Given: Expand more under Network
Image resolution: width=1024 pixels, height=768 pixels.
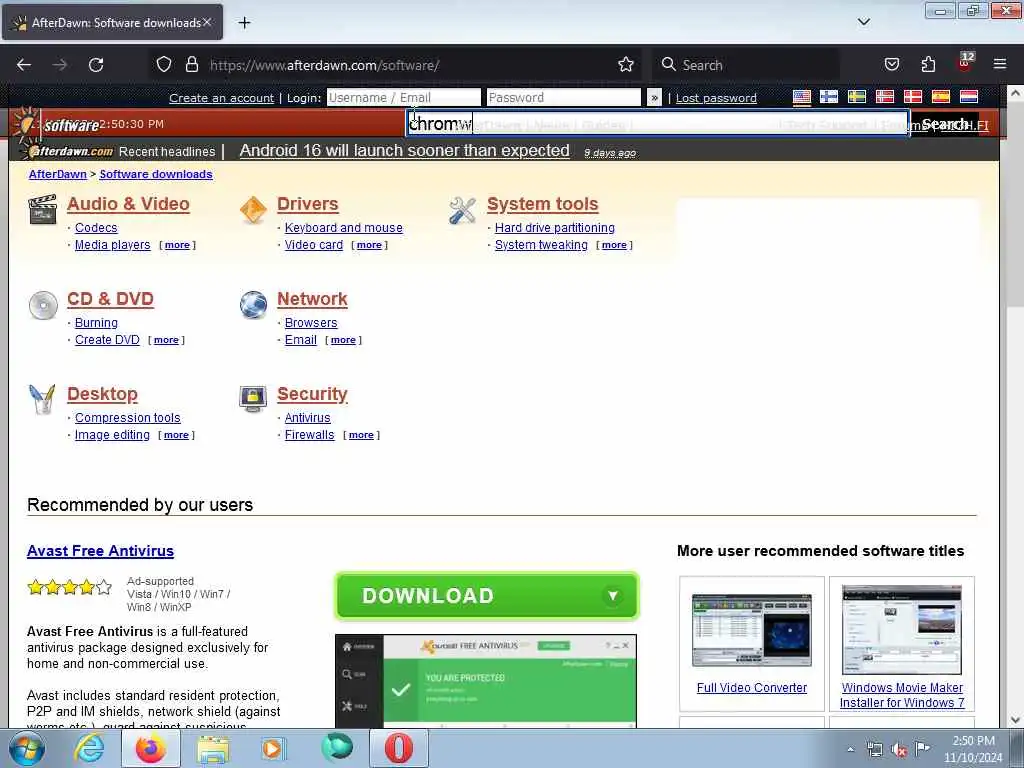Looking at the screenshot, I should [343, 340].
